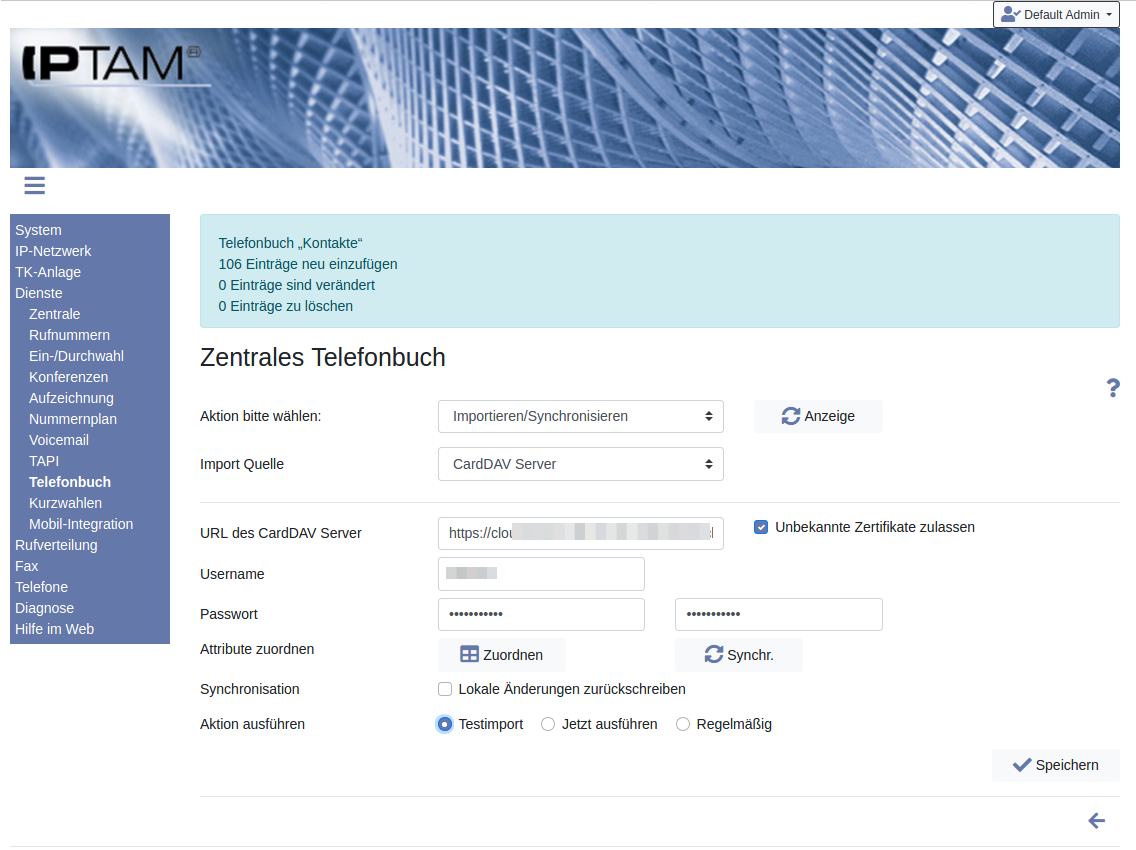The image size is (1136, 850).
Task: Click the hamburger menu icon
Action: (x=35, y=185)
